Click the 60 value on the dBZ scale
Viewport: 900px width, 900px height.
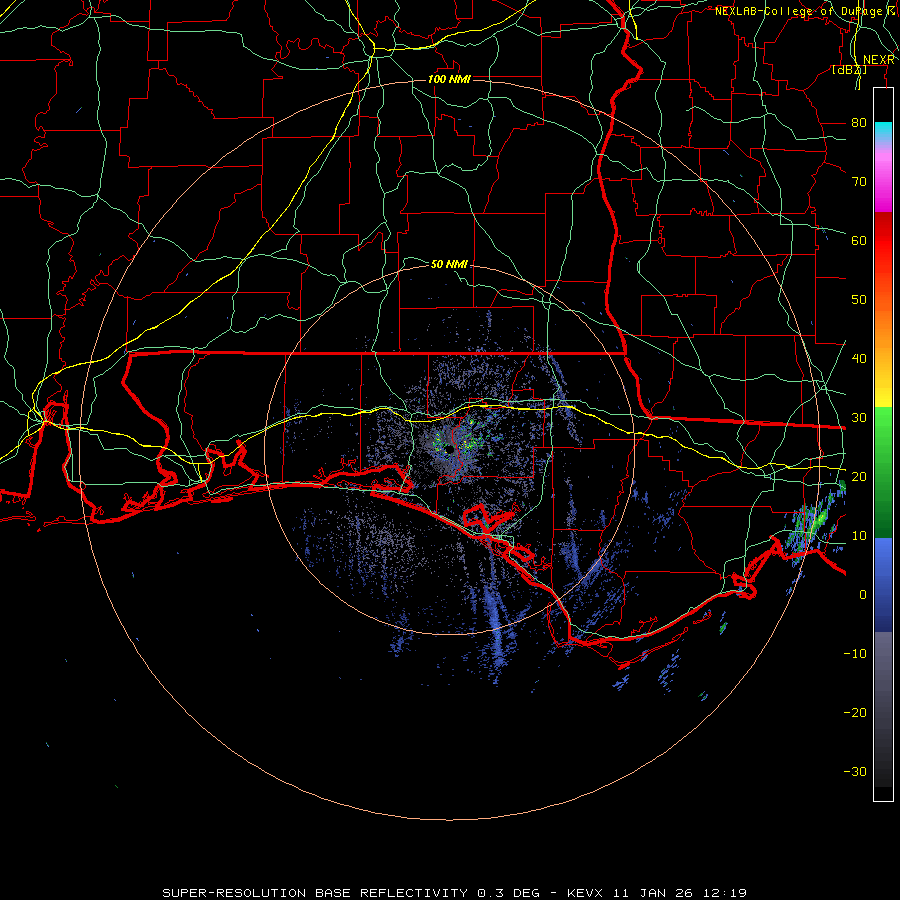(x=859, y=240)
